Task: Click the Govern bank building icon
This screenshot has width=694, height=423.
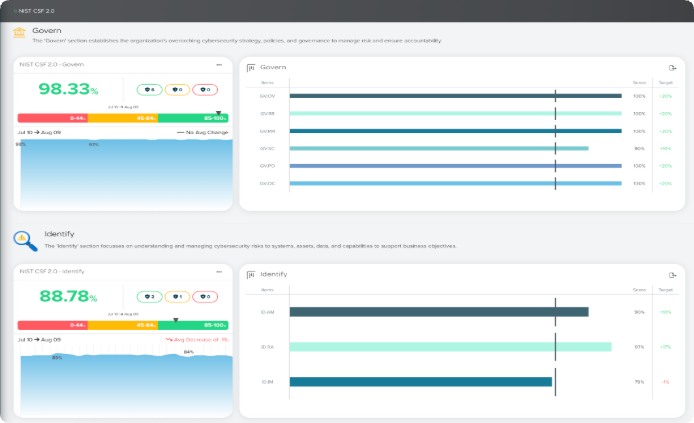Action: (x=19, y=32)
